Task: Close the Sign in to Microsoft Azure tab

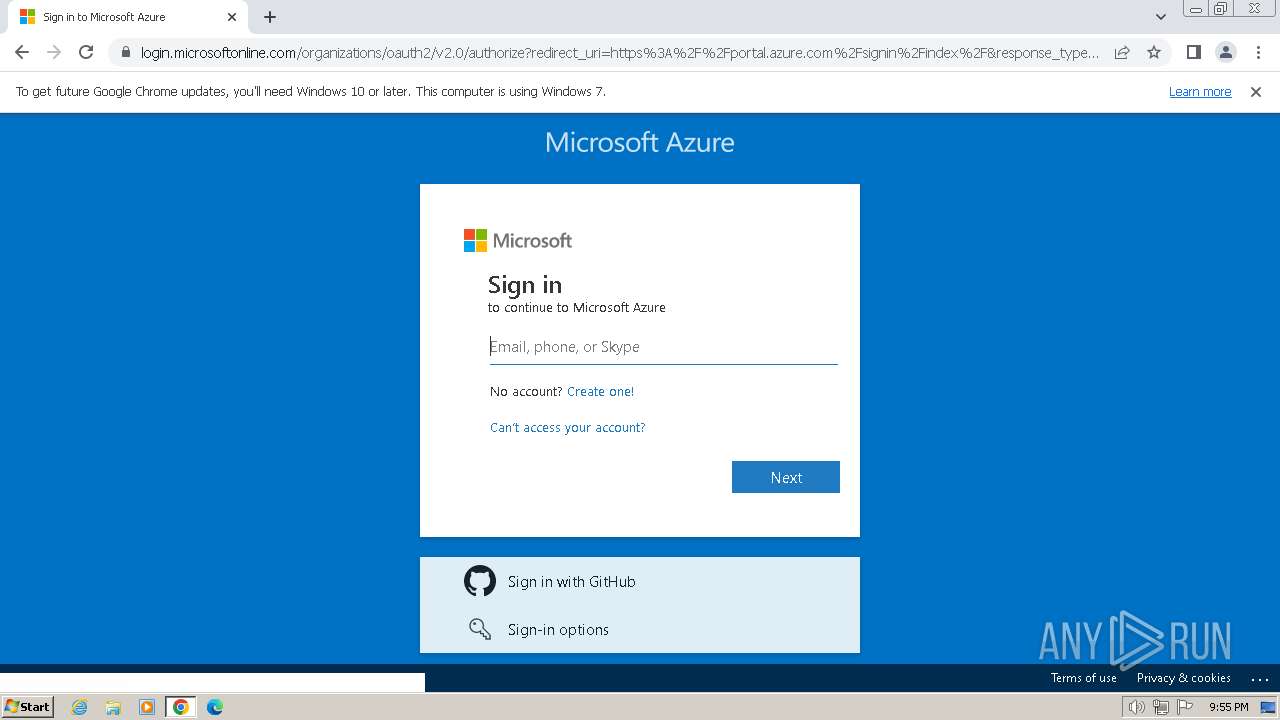Action: [232, 17]
